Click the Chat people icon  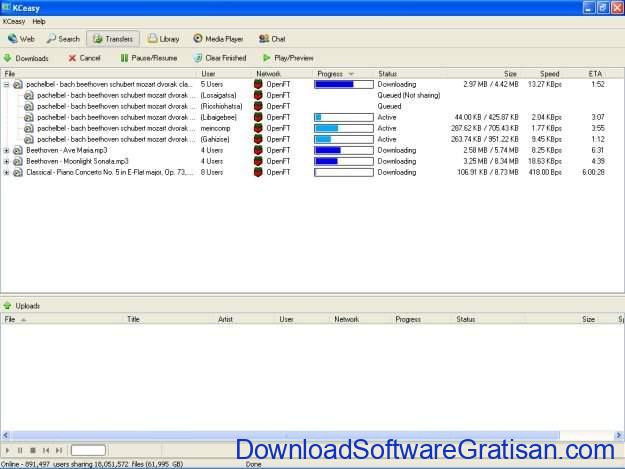pyautogui.click(x=263, y=39)
